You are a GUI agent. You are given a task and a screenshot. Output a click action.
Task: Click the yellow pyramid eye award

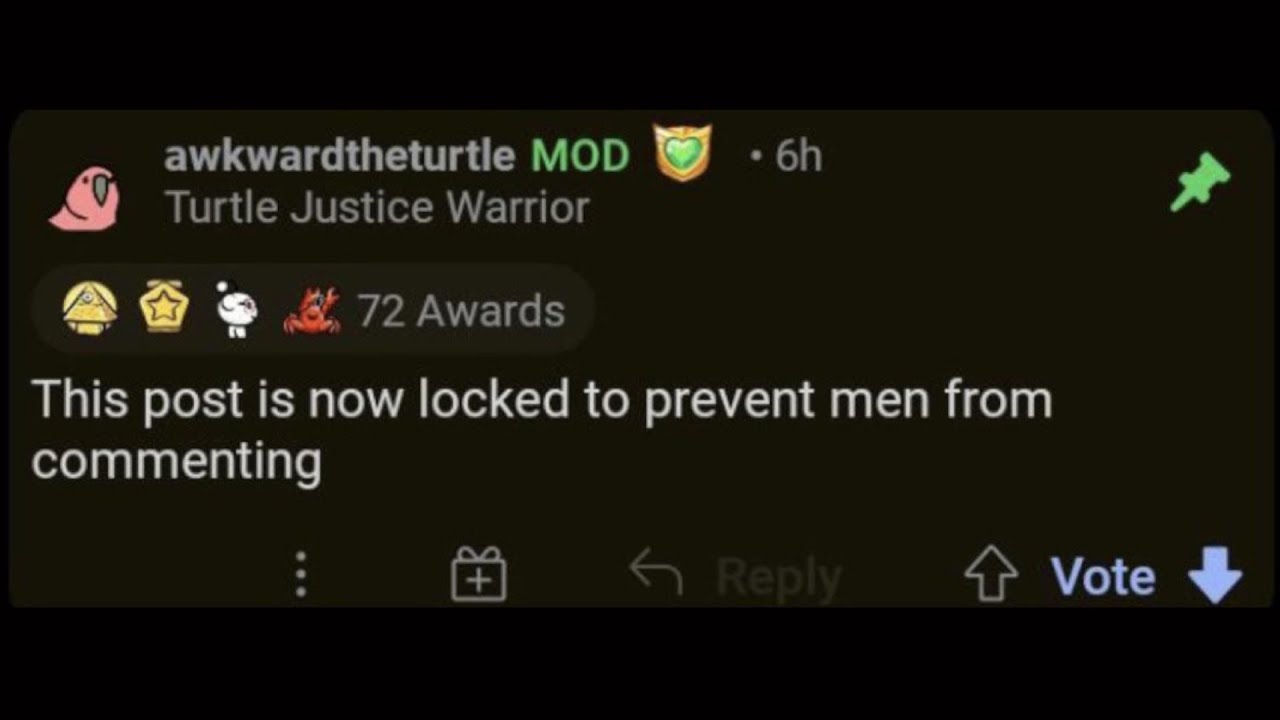pyautogui.click(x=90, y=308)
